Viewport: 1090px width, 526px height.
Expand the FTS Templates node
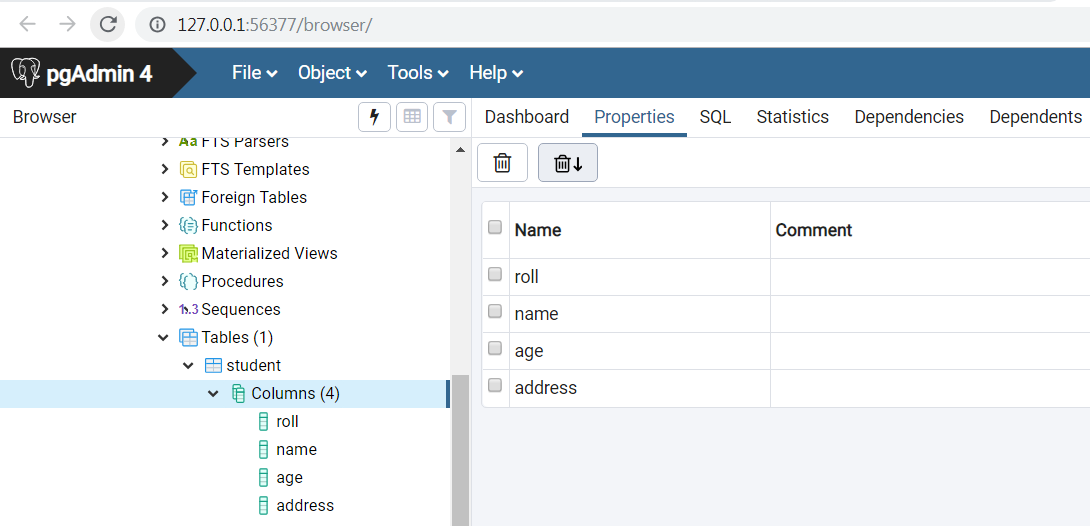pyautogui.click(x=164, y=169)
